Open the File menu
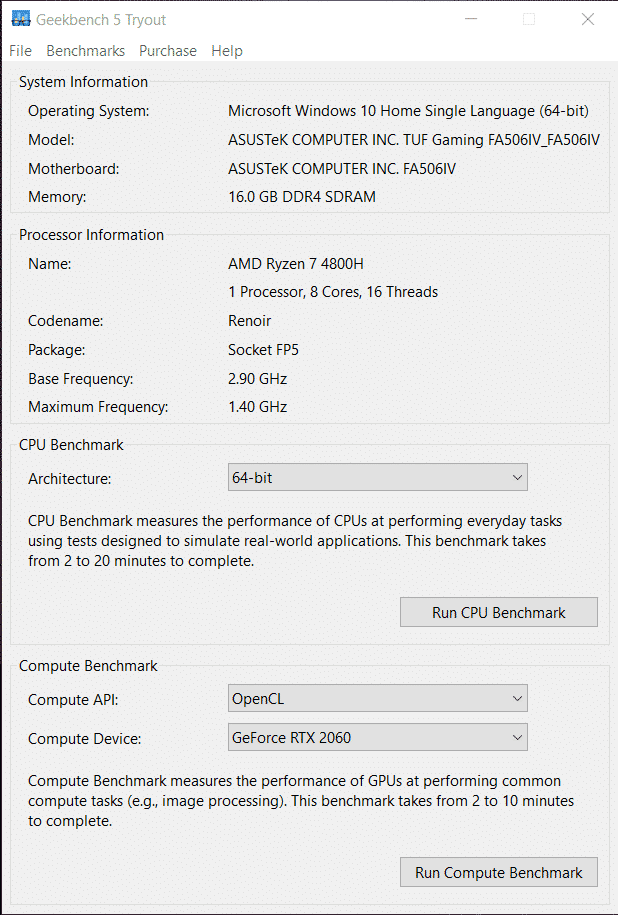The height and width of the screenshot is (915, 618). (x=20, y=51)
